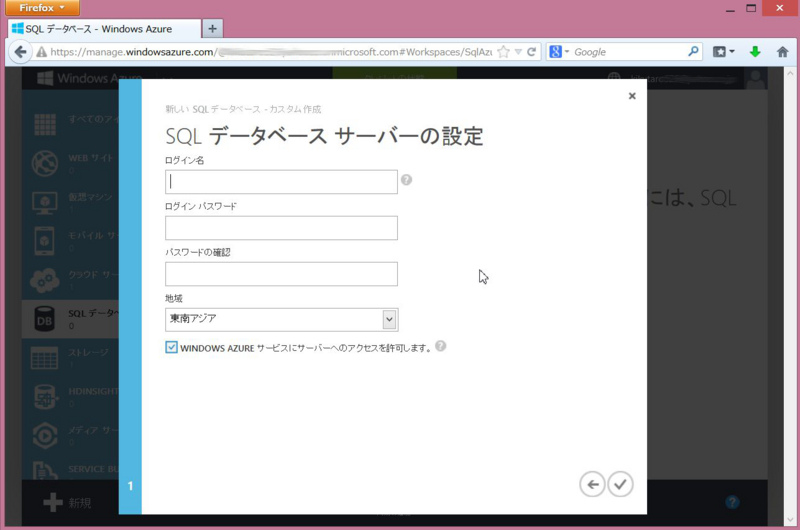Click the browser vertical scrollbar
The height and width of the screenshot is (530, 800).
coord(790,296)
